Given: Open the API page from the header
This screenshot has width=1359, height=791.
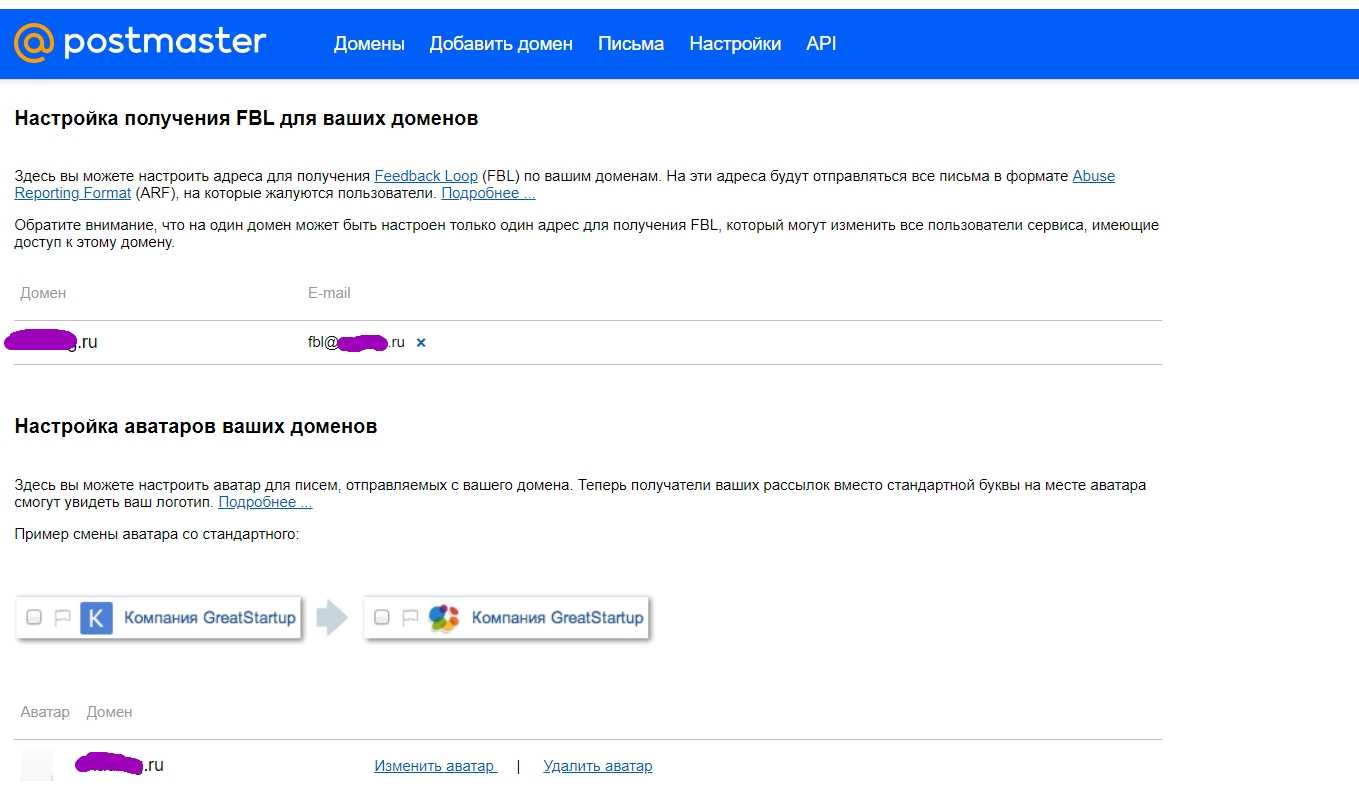Looking at the screenshot, I should click(x=821, y=44).
